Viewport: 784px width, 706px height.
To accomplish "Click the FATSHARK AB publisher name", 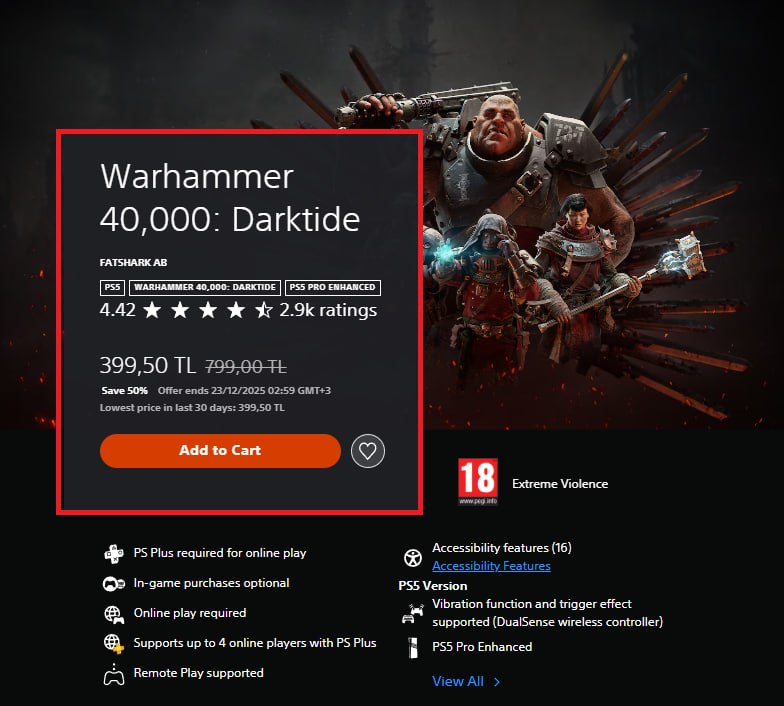I will 134,262.
